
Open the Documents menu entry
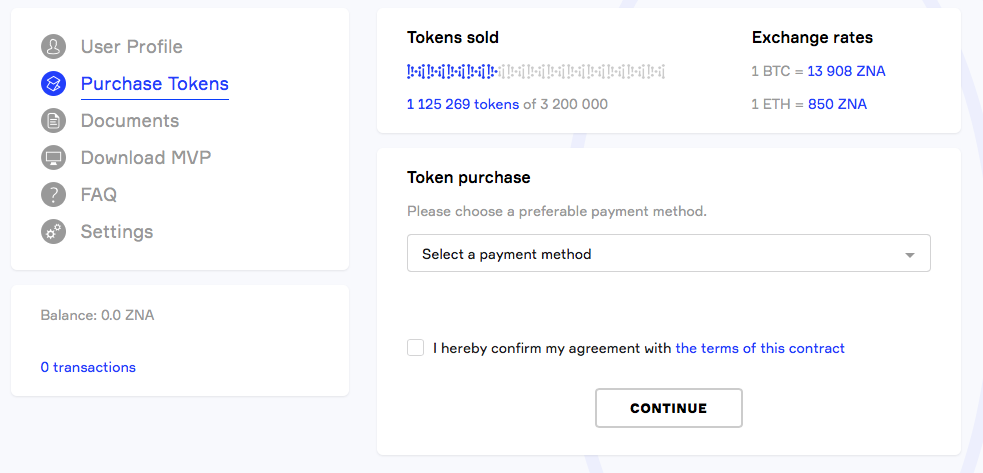[130, 121]
